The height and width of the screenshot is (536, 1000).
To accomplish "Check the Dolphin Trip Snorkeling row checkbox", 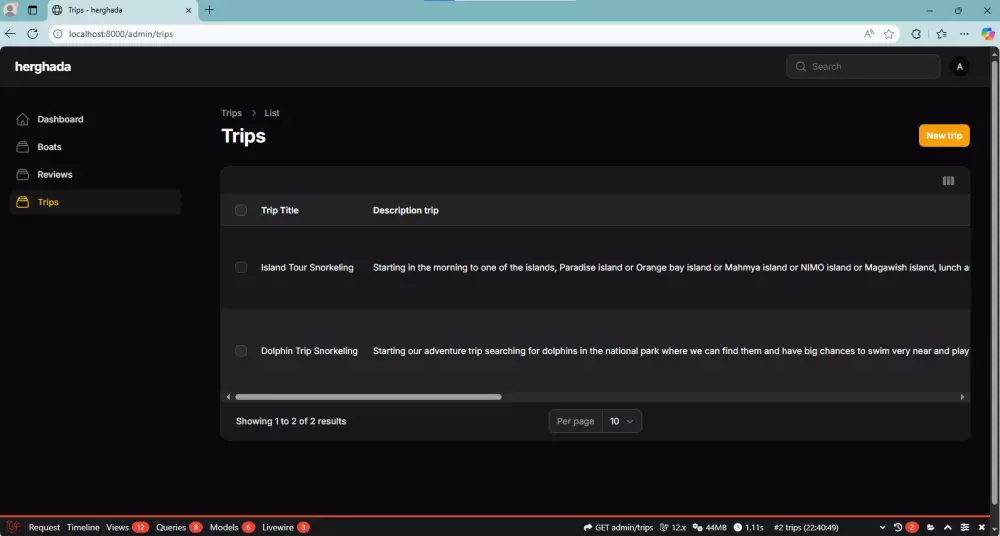I will pyautogui.click(x=240, y=351).
